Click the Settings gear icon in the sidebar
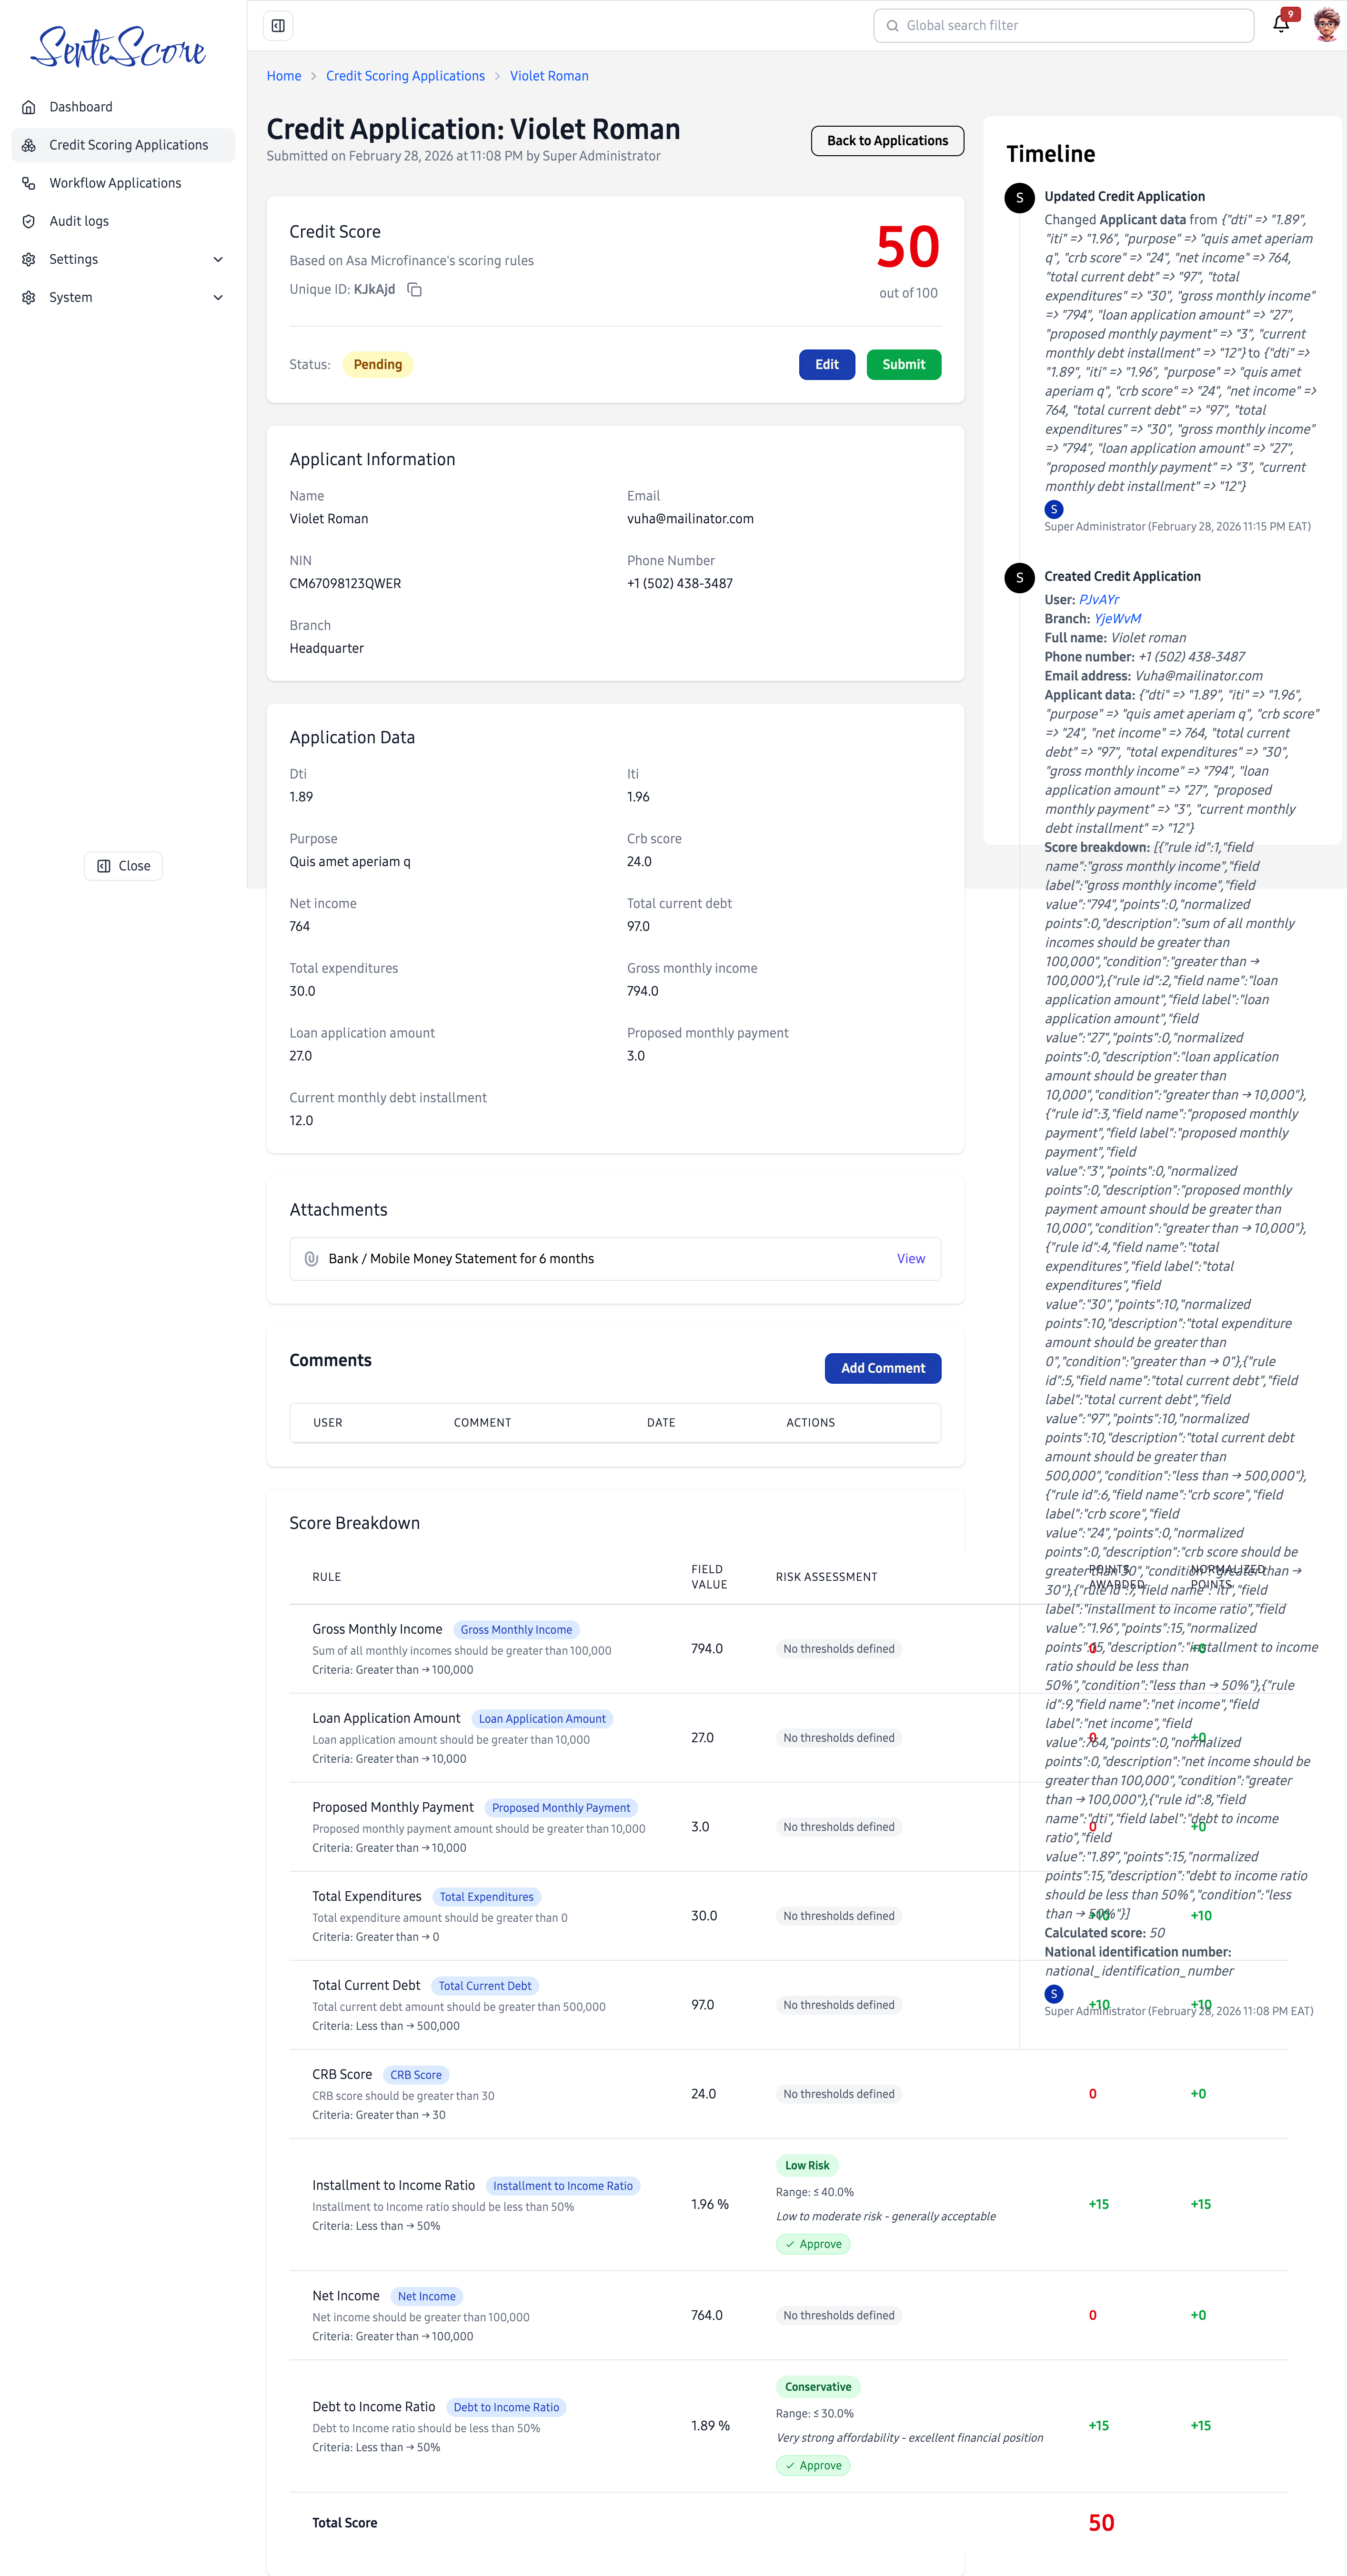Image resolution: width=1347 pixels, height=2576 pixels. (29, 259)
